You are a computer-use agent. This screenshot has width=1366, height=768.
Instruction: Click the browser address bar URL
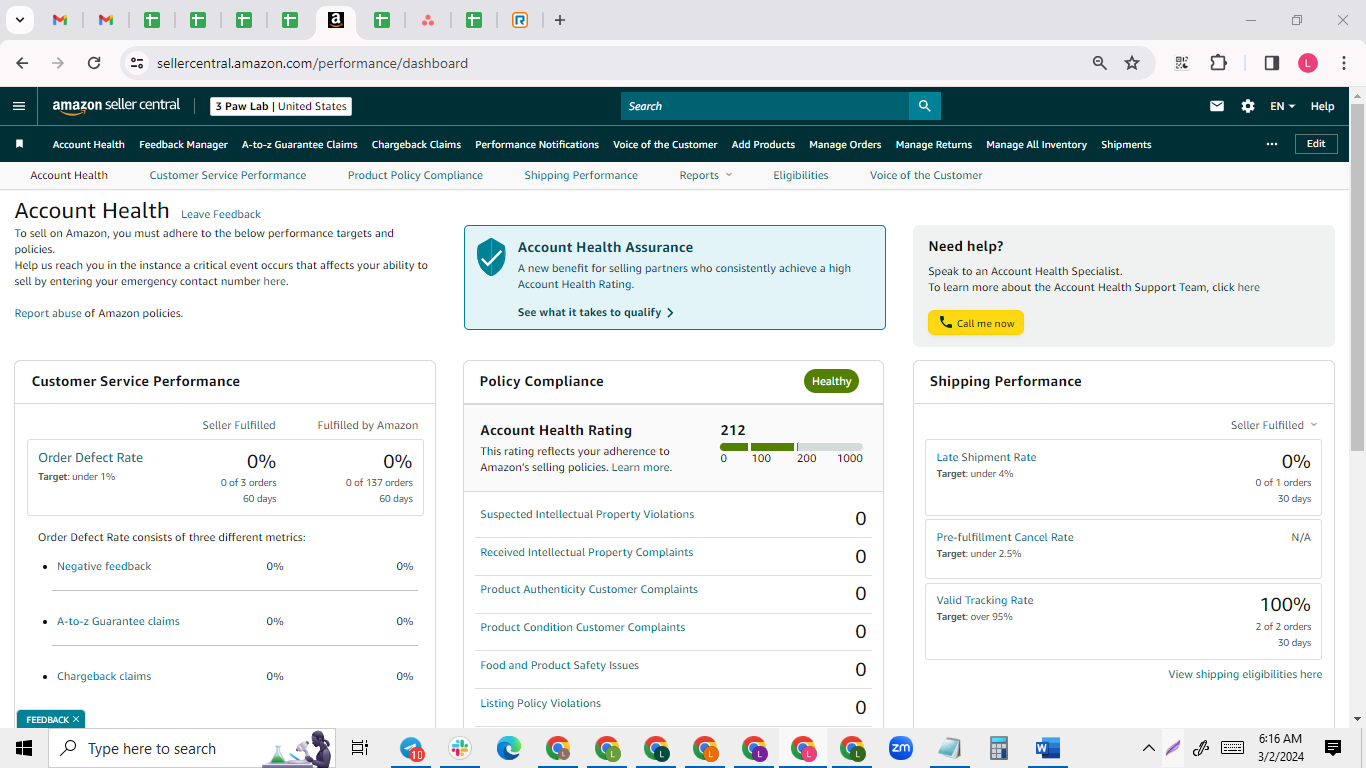click(x=312, y=63)
